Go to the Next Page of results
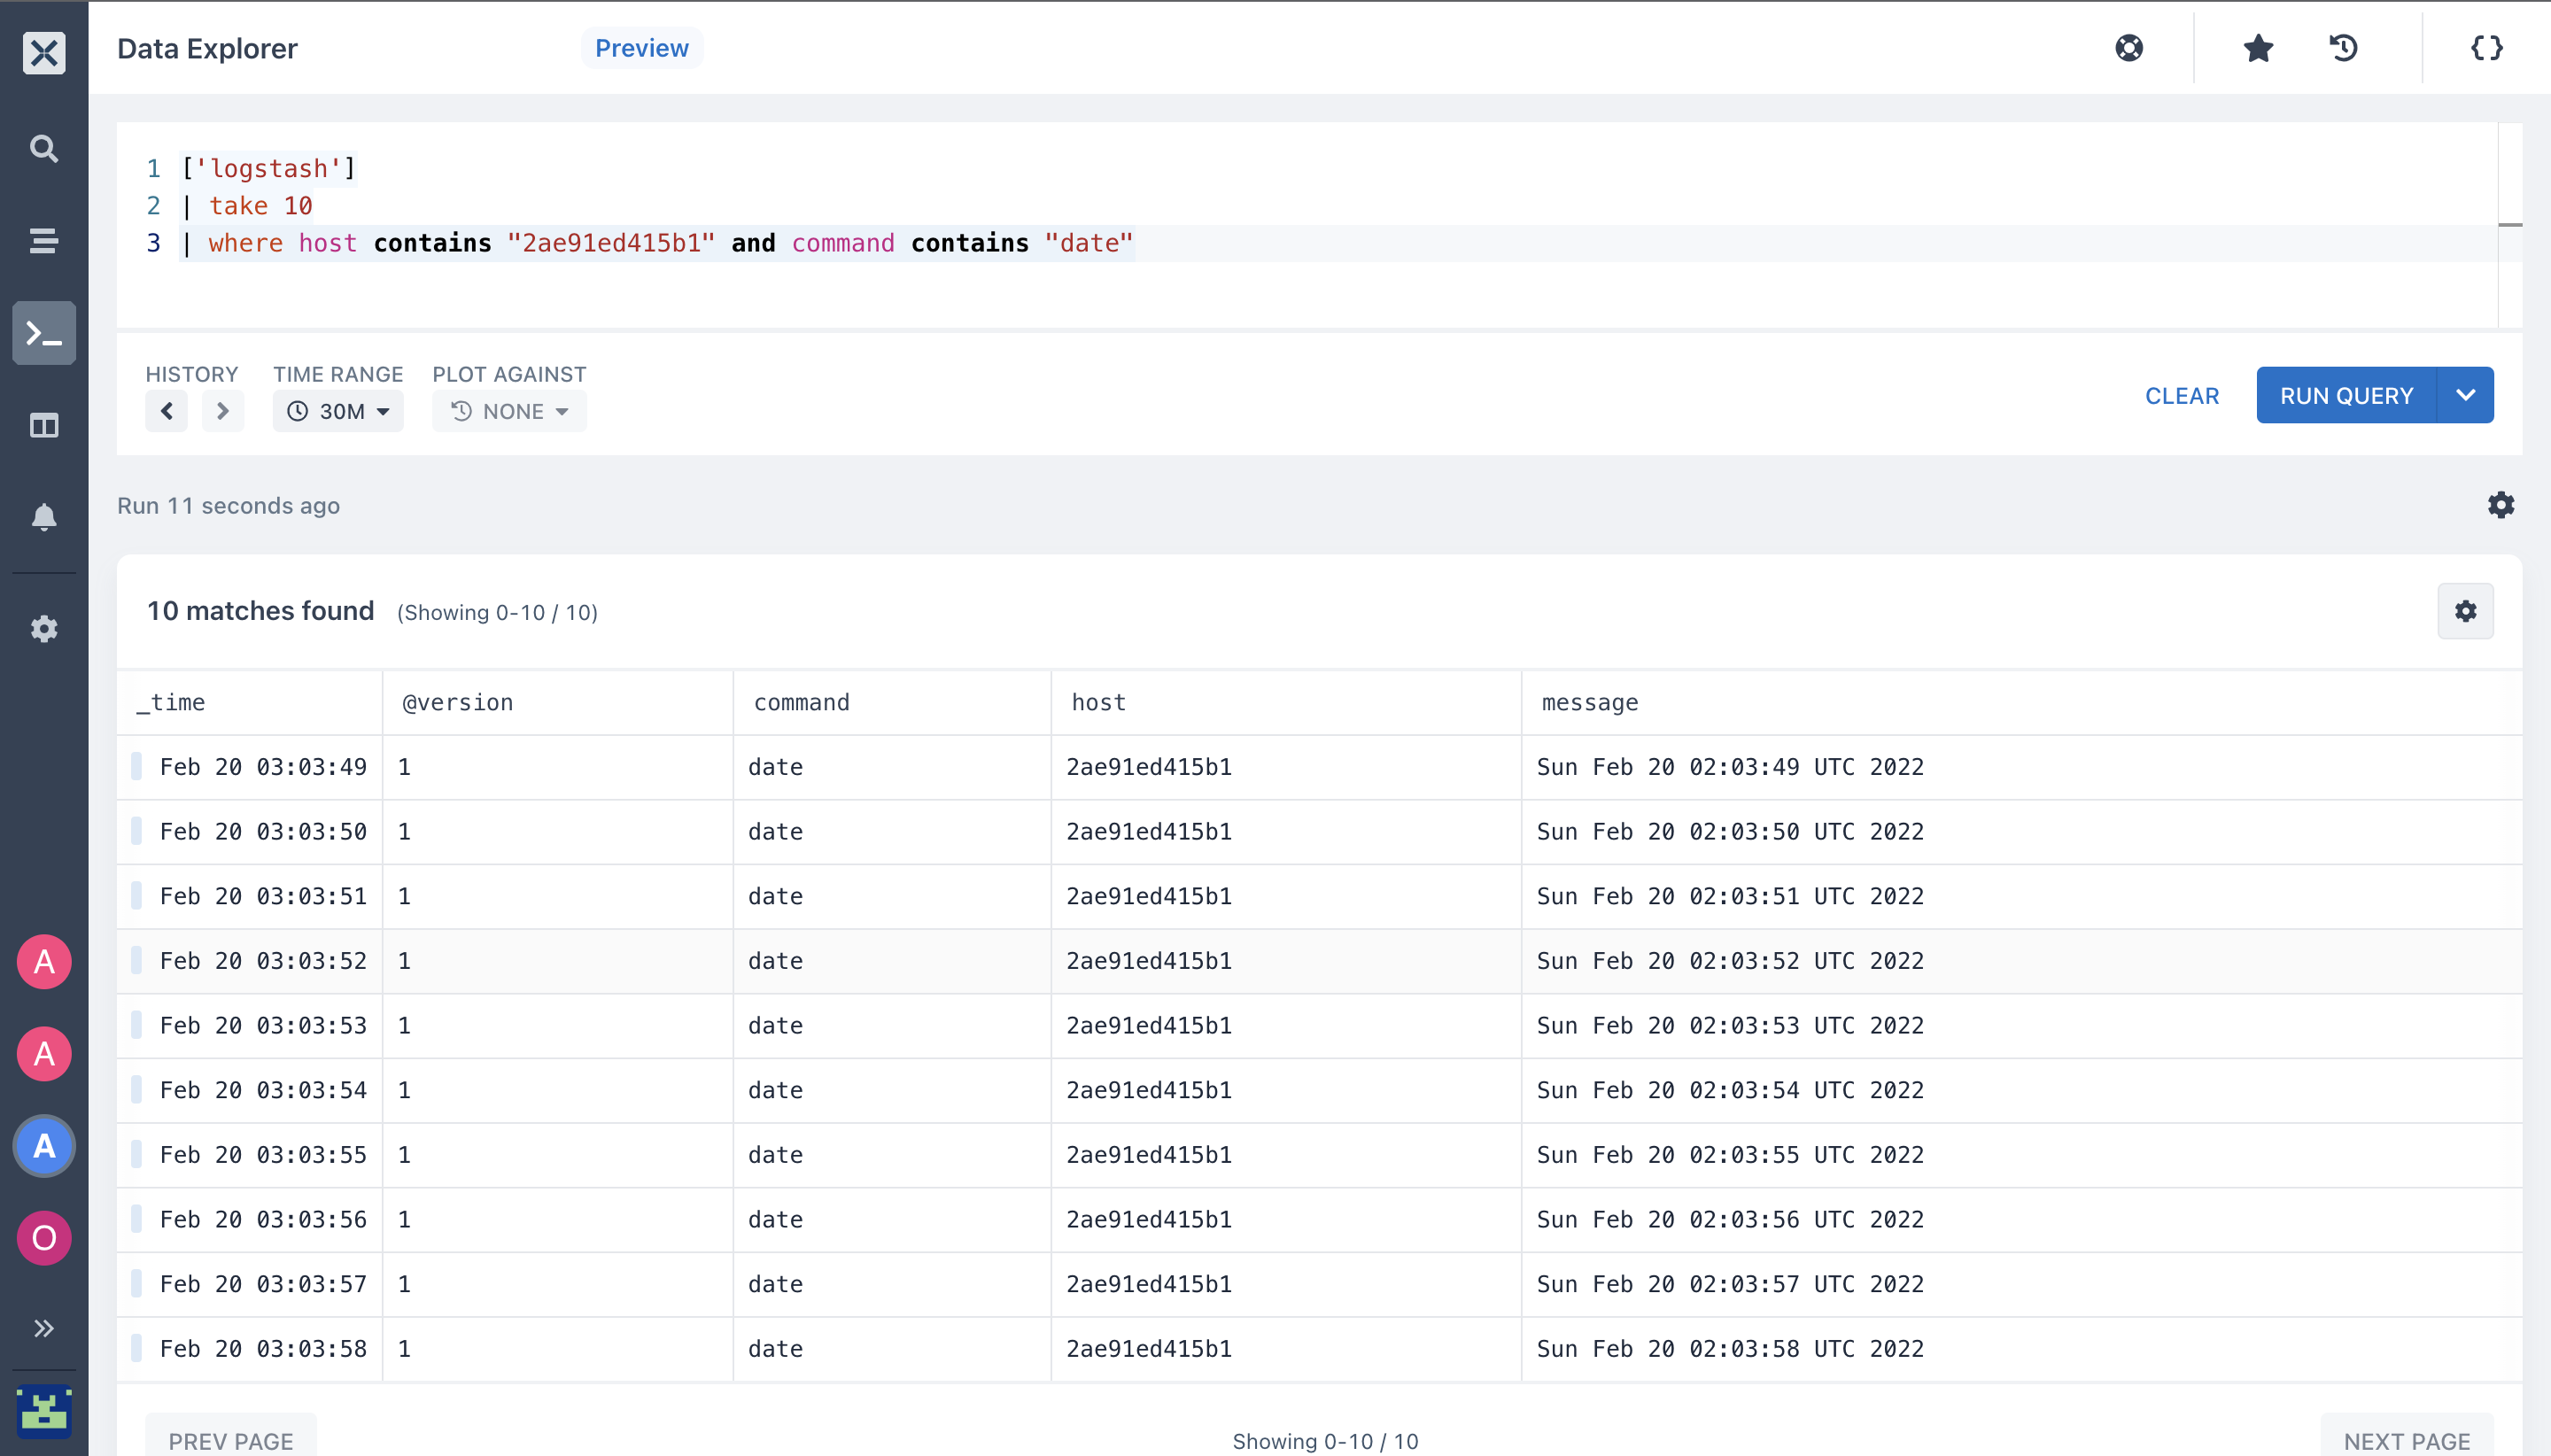Screen dimensions: 2551x1456 2406,1440
